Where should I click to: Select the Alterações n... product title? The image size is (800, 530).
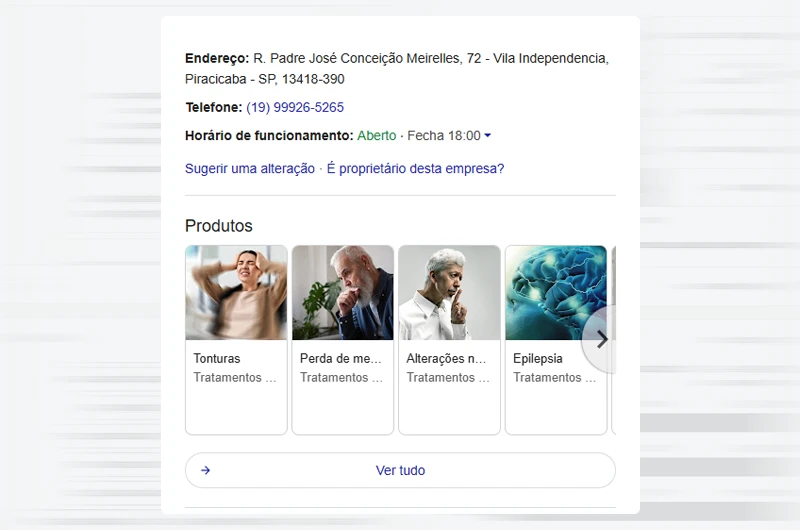pyautogui.click(x=447, y=358)
